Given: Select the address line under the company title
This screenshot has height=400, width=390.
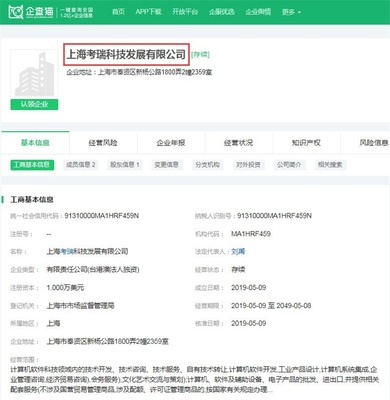Looking at the screenshot, I should [x=139, y=72].
